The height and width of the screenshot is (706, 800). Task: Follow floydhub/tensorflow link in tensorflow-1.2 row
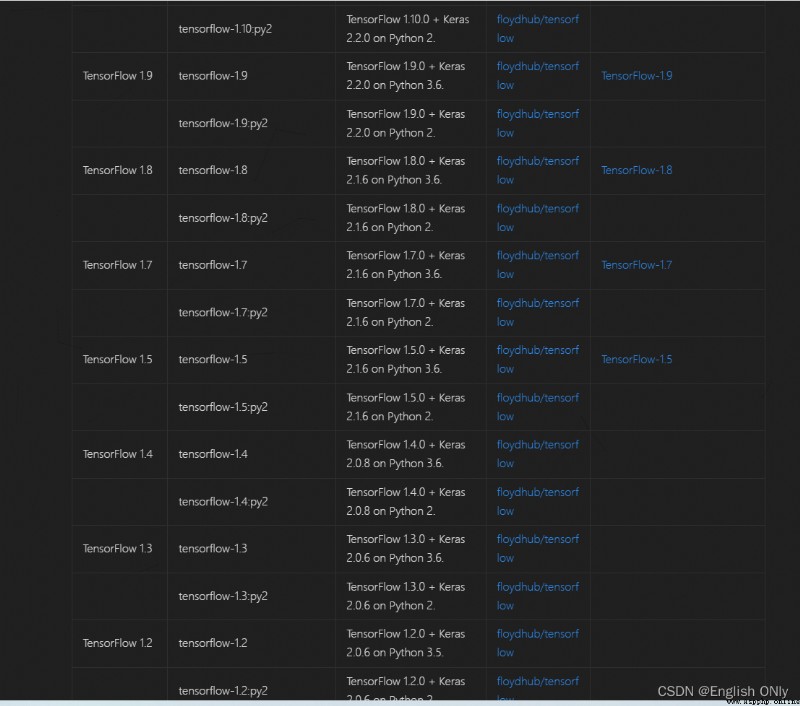pos(538,643)
